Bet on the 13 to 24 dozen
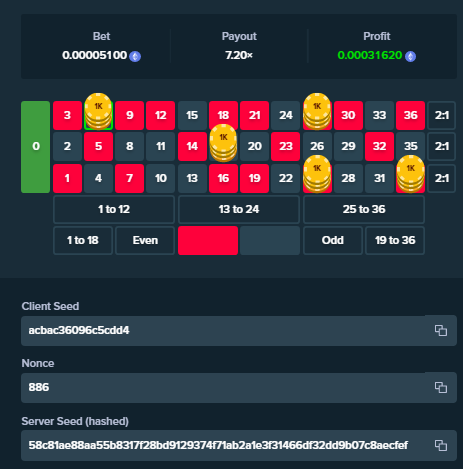The width and height of the screenshot is (463, 469). pyautogui.click(x=239, y=209)
